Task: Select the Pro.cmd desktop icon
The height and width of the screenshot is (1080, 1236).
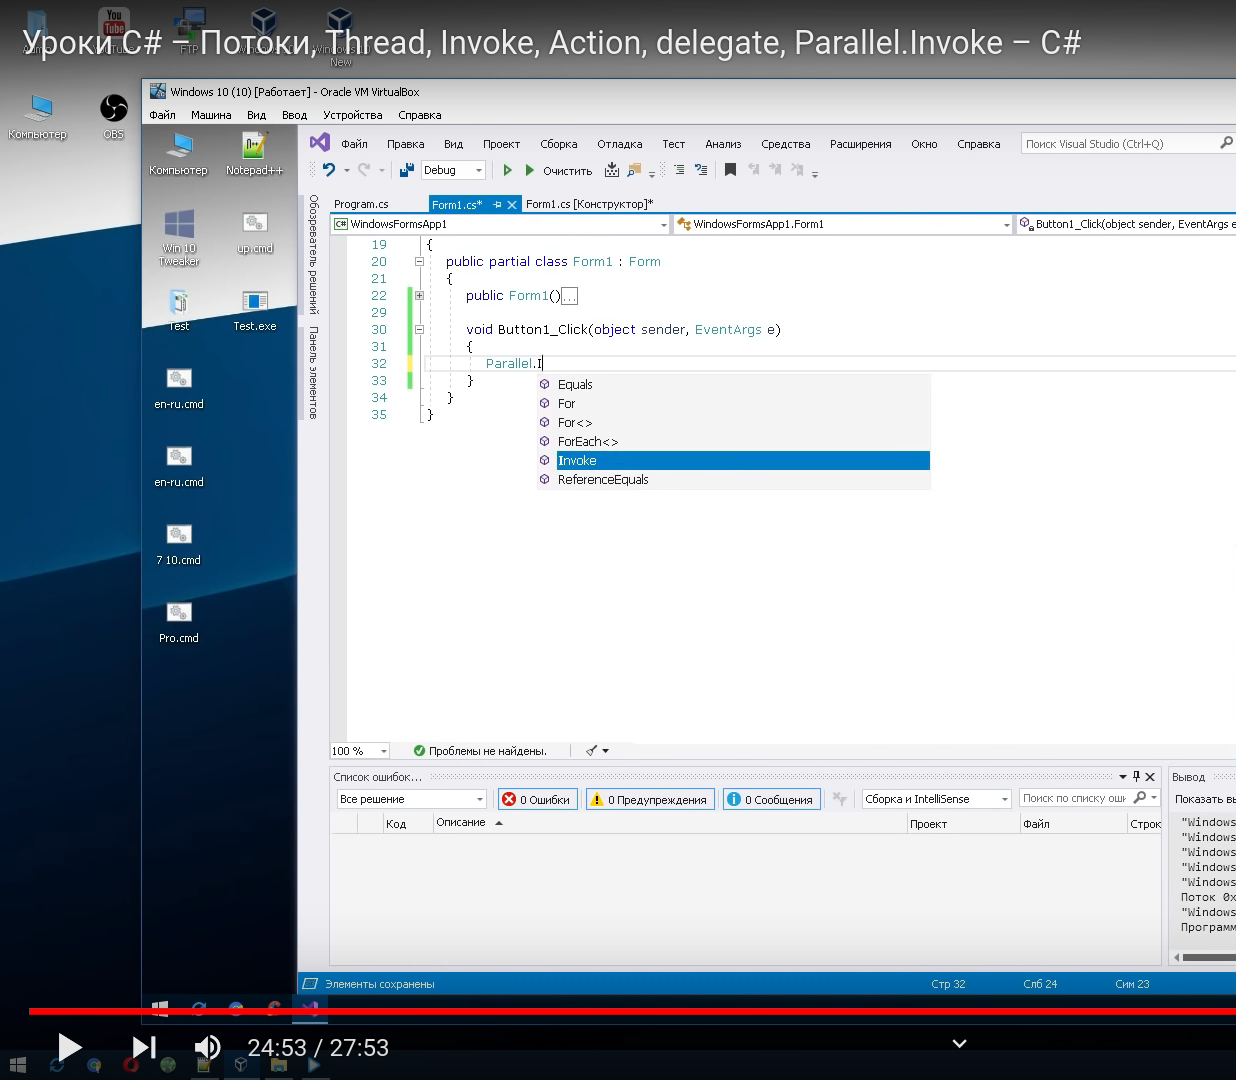Action: 179,621
